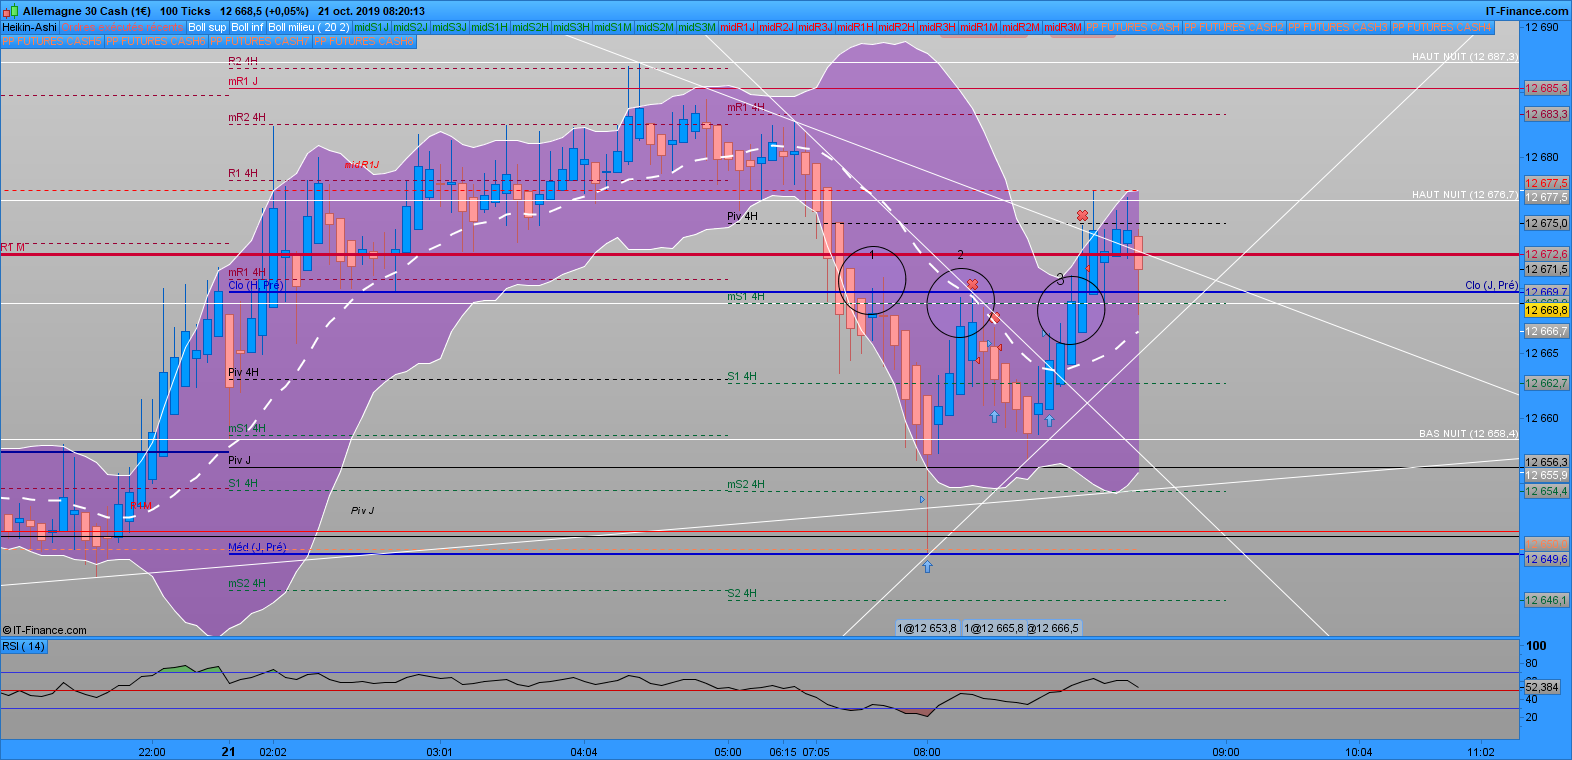Select the PP FUTURES CASH4 indicator label

click(1442, 27)
